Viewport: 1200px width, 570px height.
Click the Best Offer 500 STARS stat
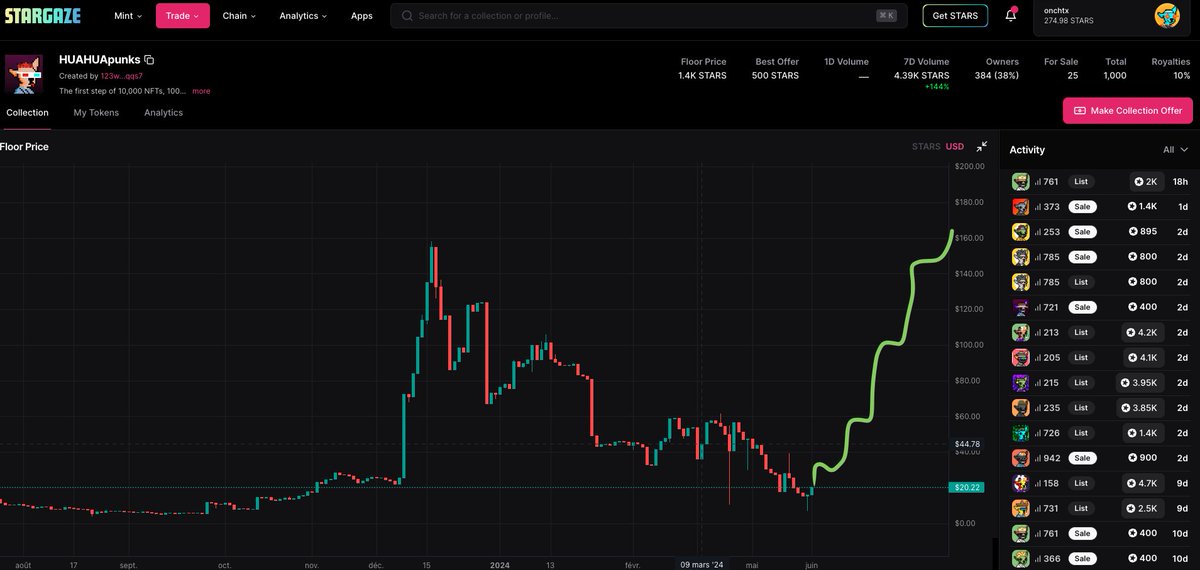tap(777, 69)
